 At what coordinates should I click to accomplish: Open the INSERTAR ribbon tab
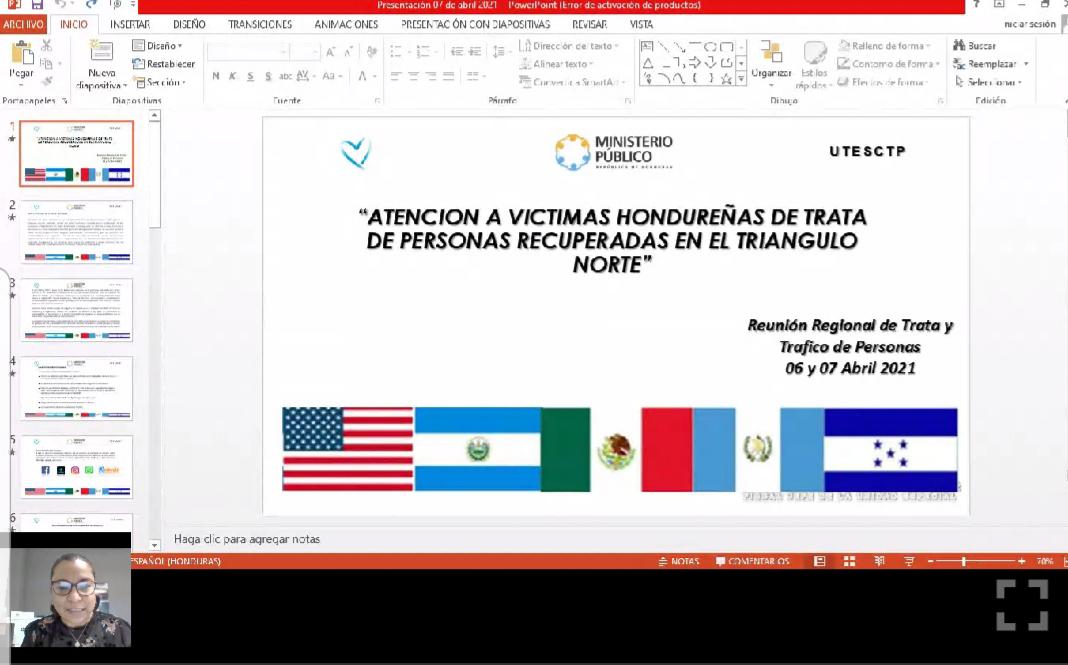point(130,24)
